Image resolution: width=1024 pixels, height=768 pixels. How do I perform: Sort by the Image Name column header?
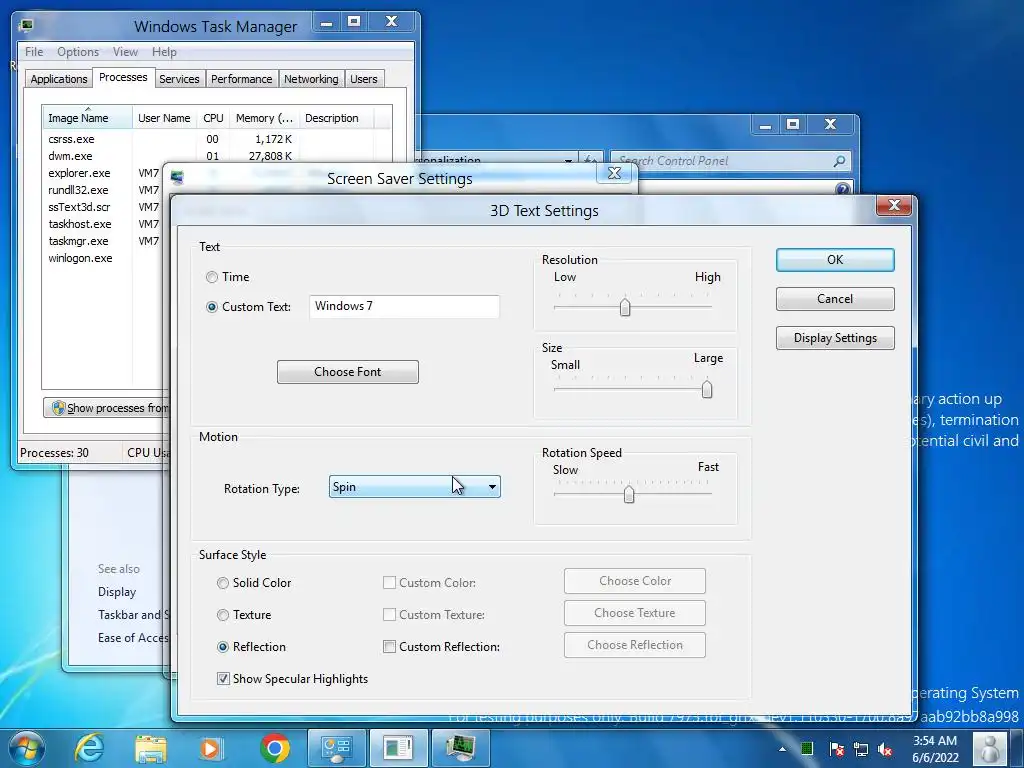point(88,118)
